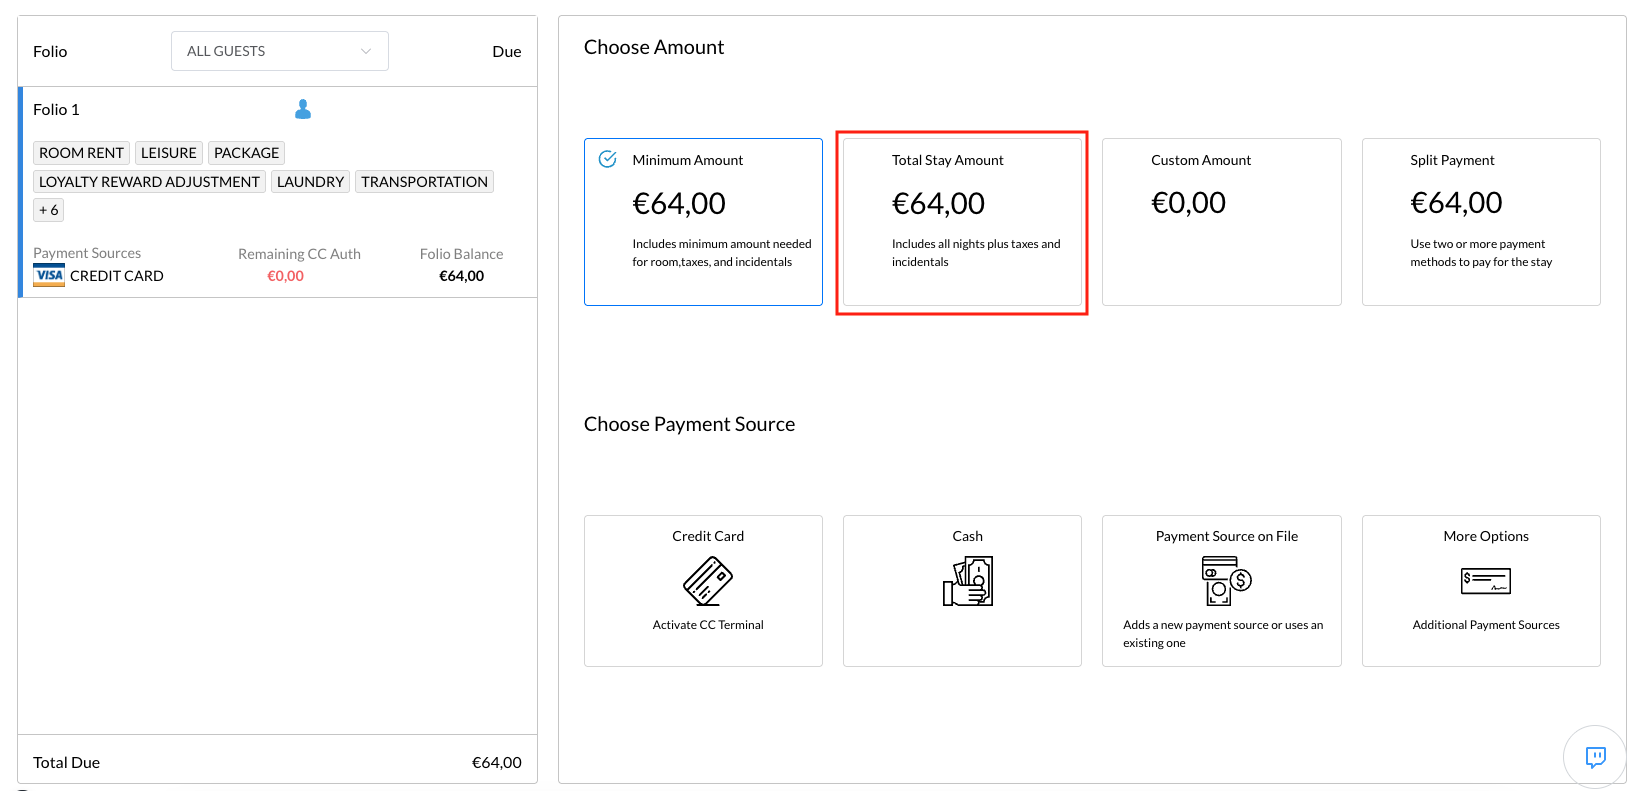This screenshot has height=791, width=1633.
Task: Choose the Split Payment option
Action: 1480,222
